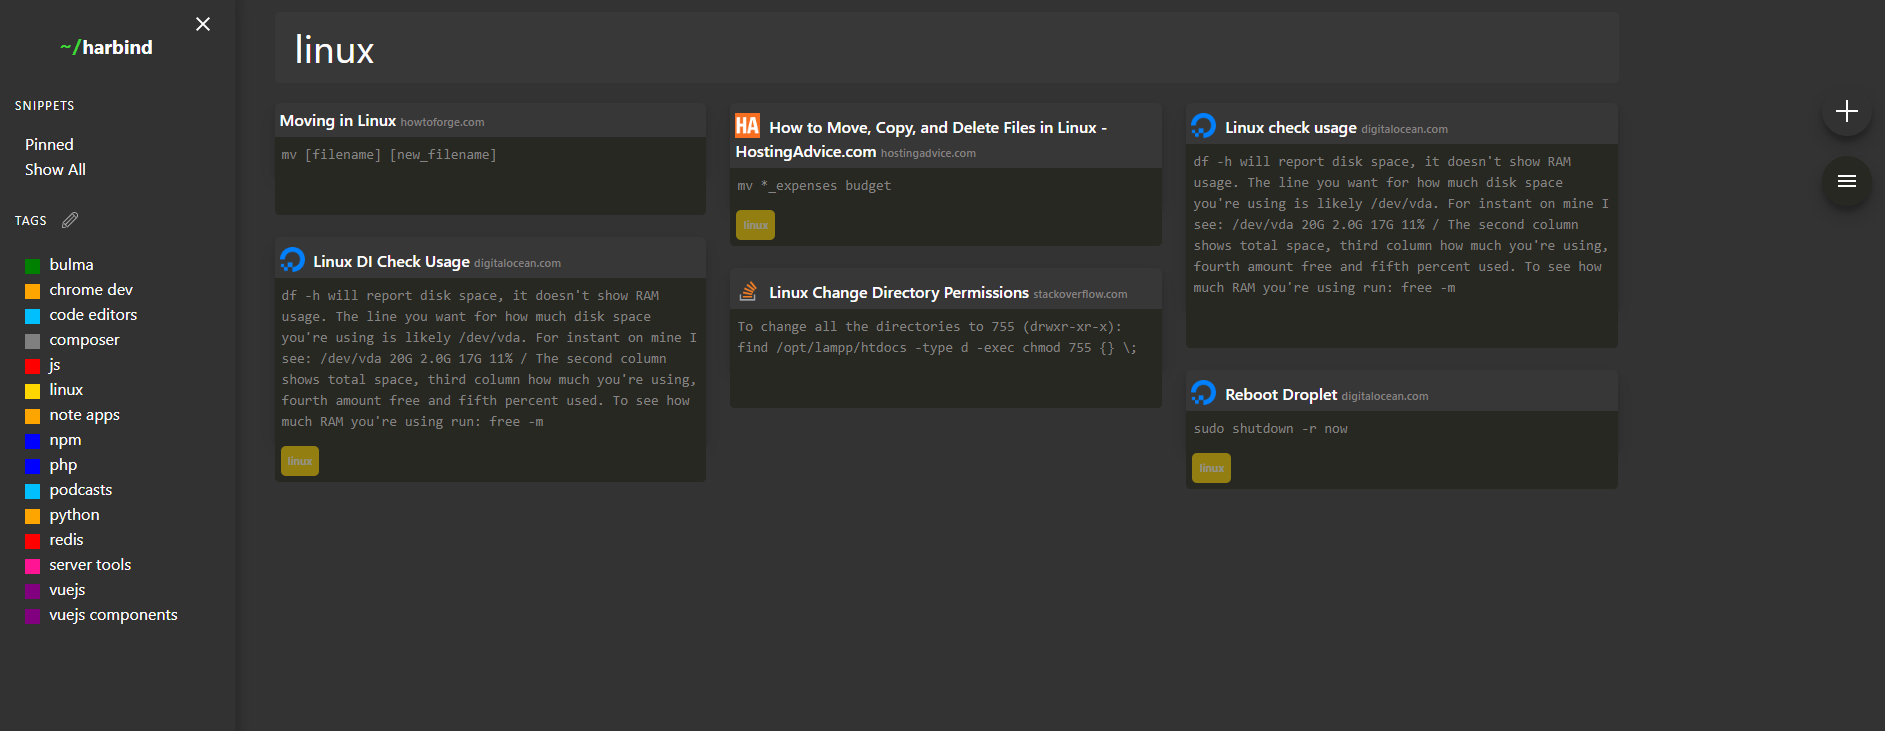Click the howtoforge.com source link
Image resolution: width=1885 pixels, height=731 pixels.
(442, 122)
